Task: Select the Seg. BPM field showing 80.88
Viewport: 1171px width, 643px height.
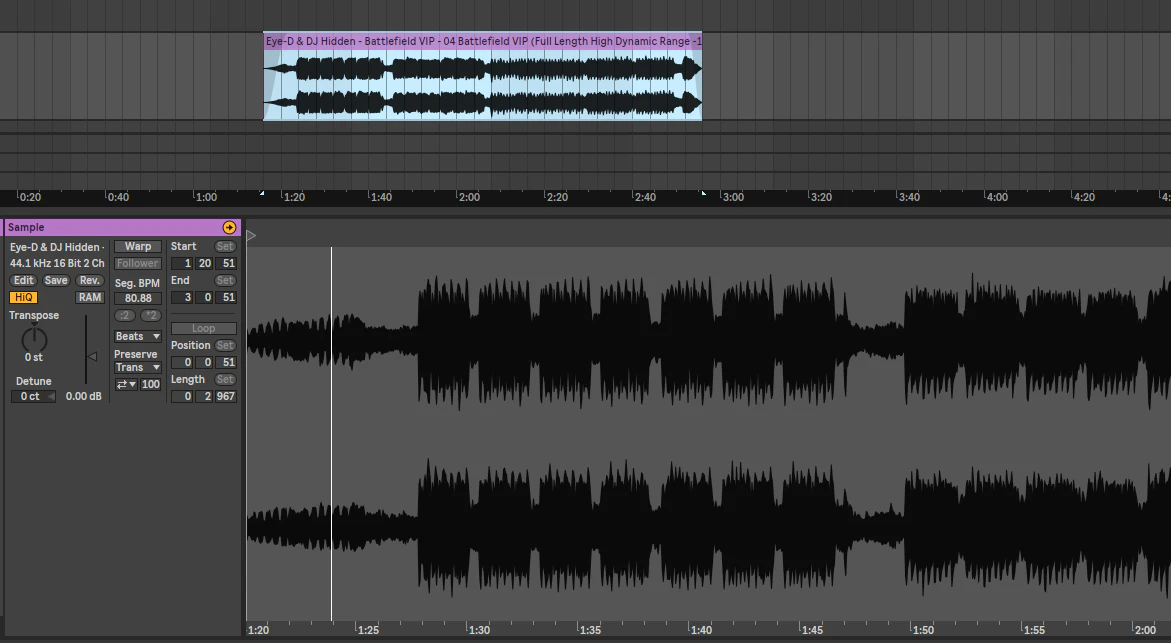Action: pyautogui.click(x=137, y=298)
